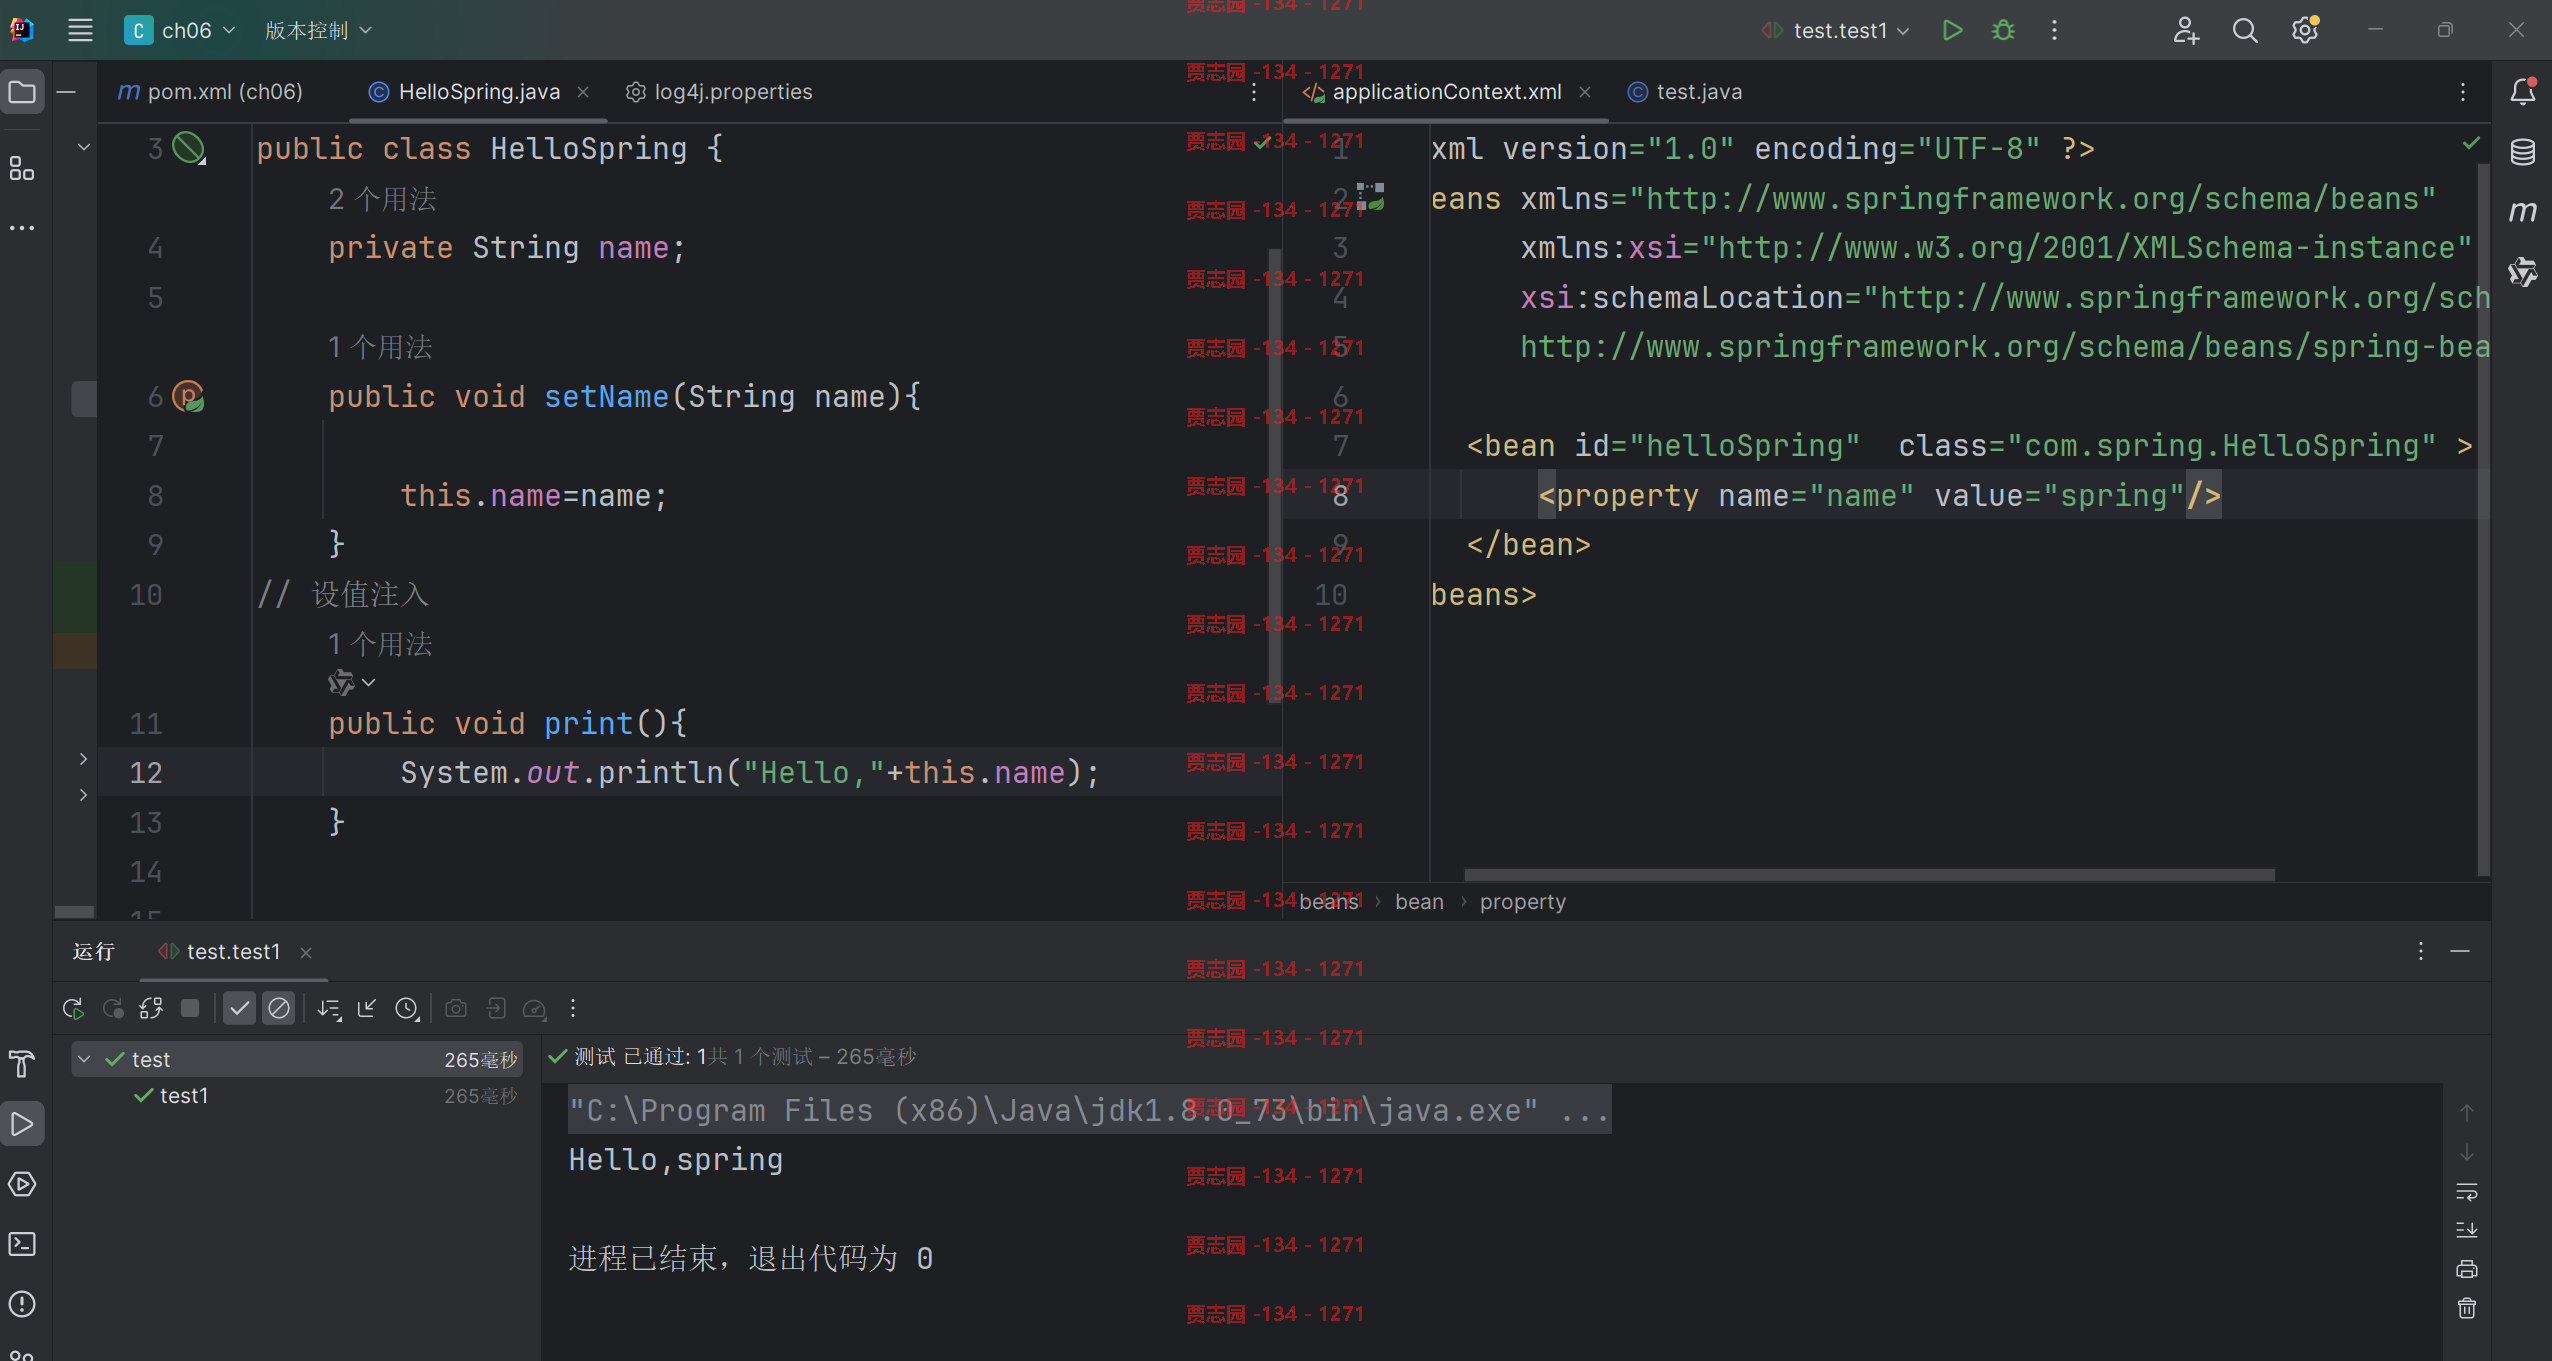Image resolution: width=2552 pixels, height=1361 pixels.
Task: Open the main hamburger menu
Action: [80, 30]
